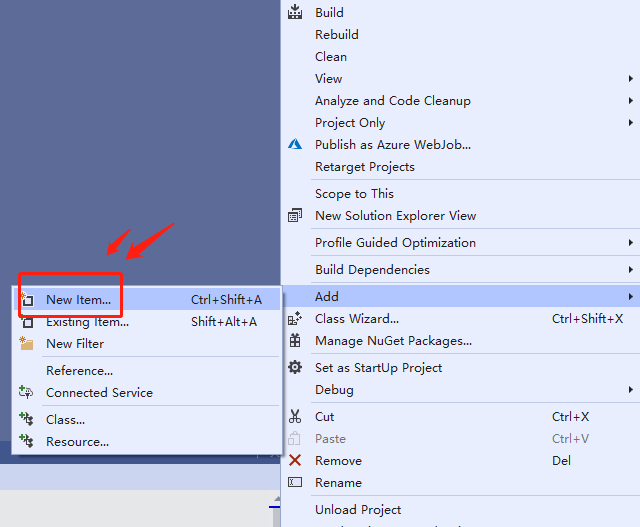Viewport: 640px width, 527px height.
Task: Click the Build icon in context menu
Action: tap(295, 12)
